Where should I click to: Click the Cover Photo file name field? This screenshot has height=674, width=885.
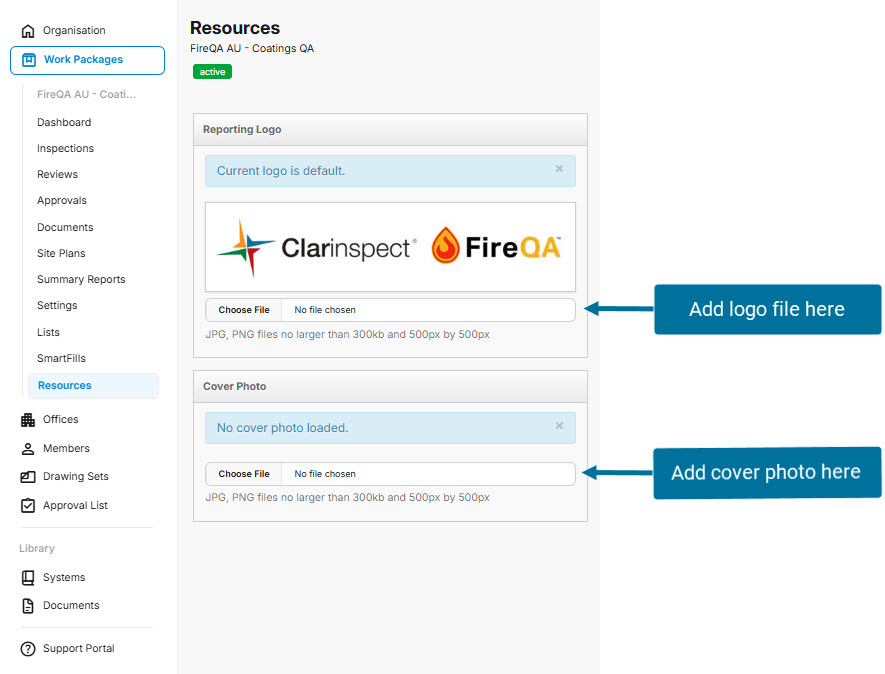pos(428,474)
